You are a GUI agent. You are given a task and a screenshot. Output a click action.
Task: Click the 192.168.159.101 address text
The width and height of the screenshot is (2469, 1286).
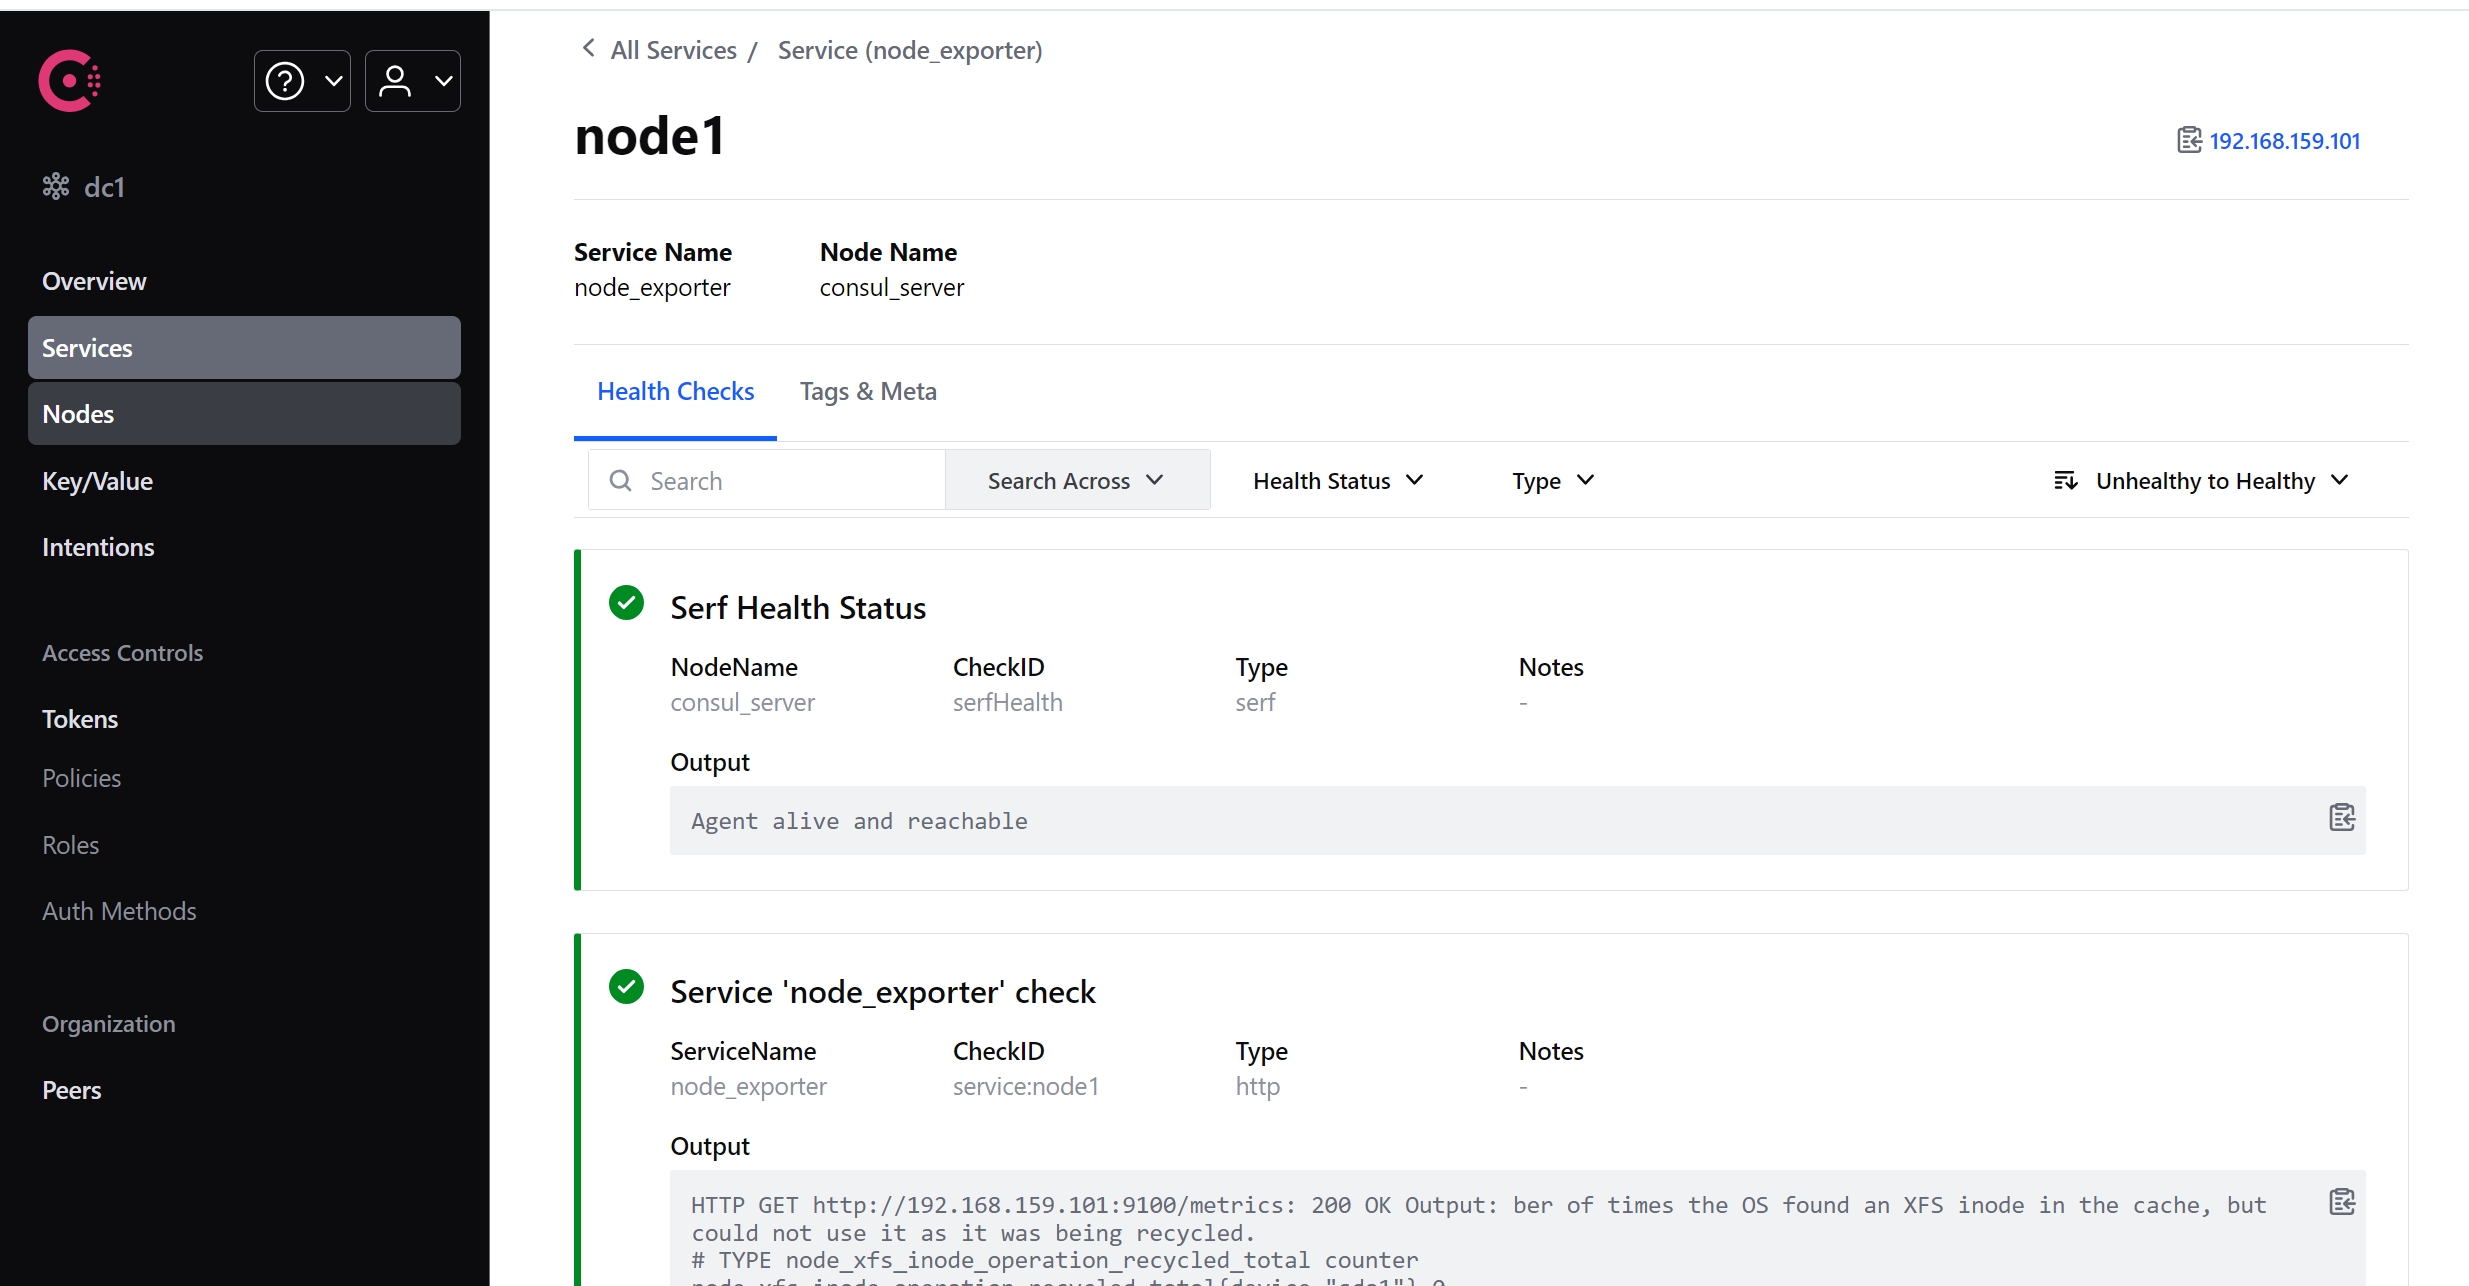click(2284, 141)
